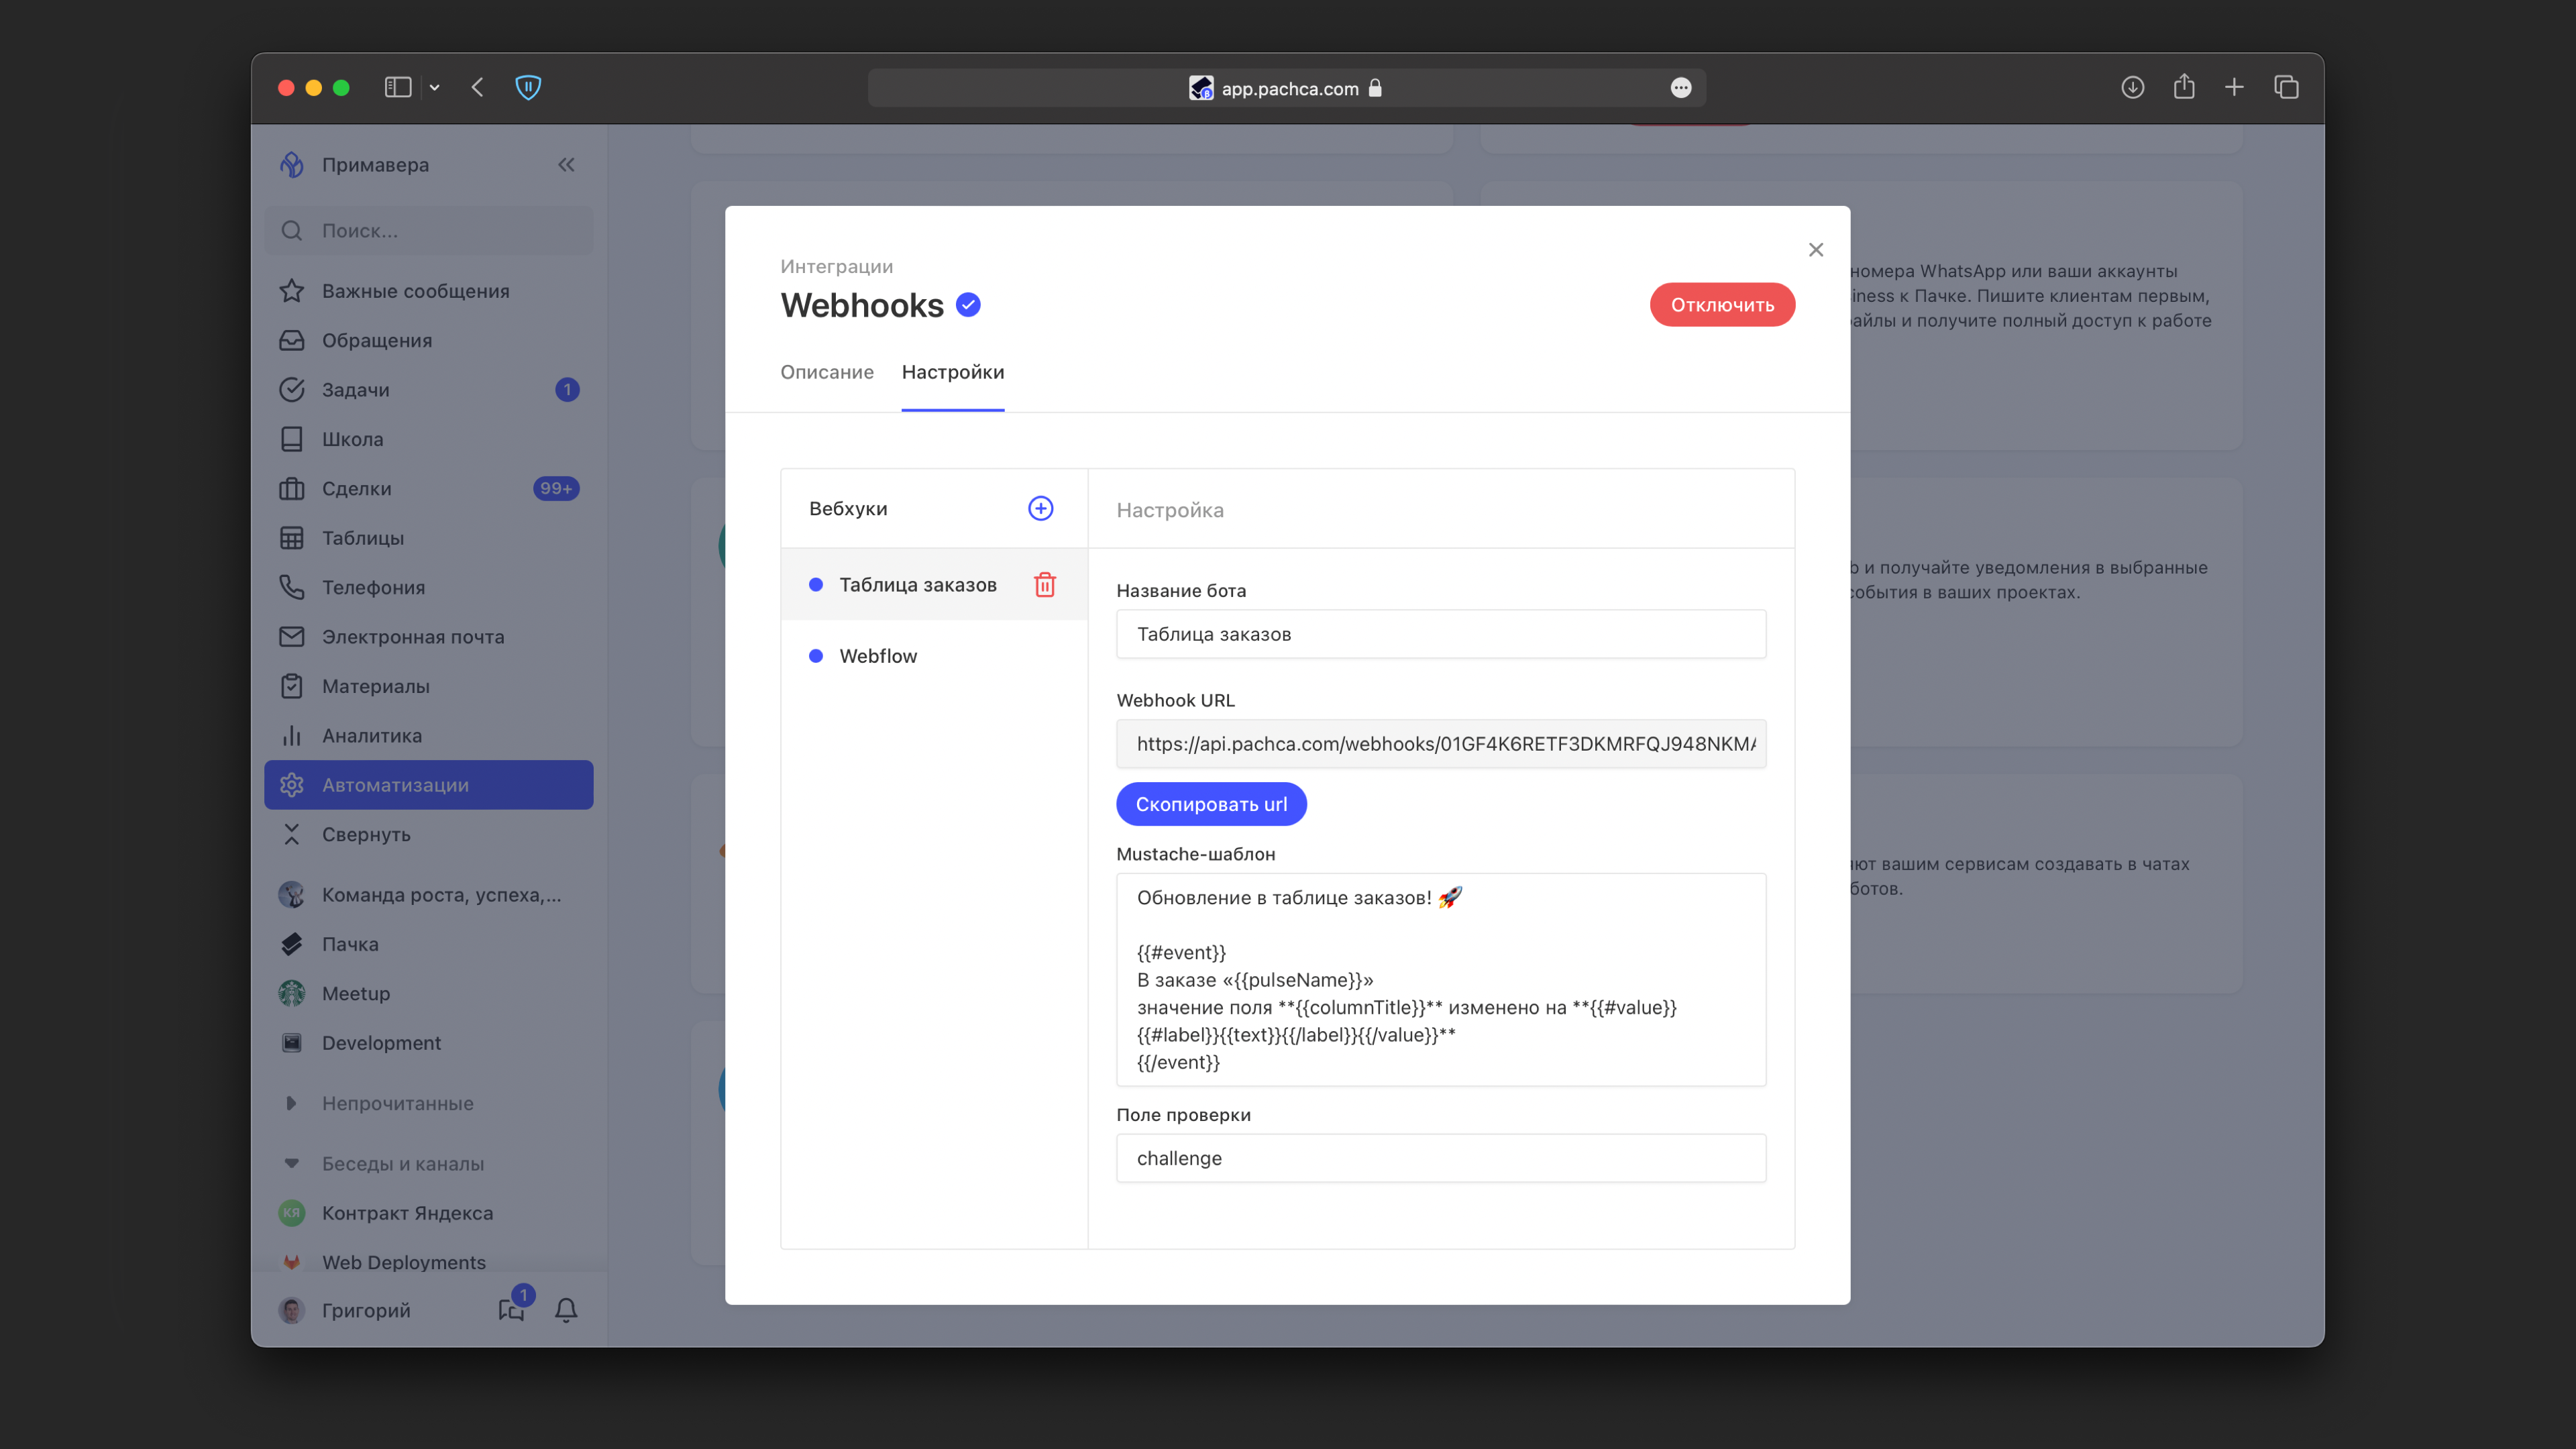Viewport: 2576px width, 1449px height.
Task: Open Материалы section
Action: pyautogui.click(x=428, y=686)
